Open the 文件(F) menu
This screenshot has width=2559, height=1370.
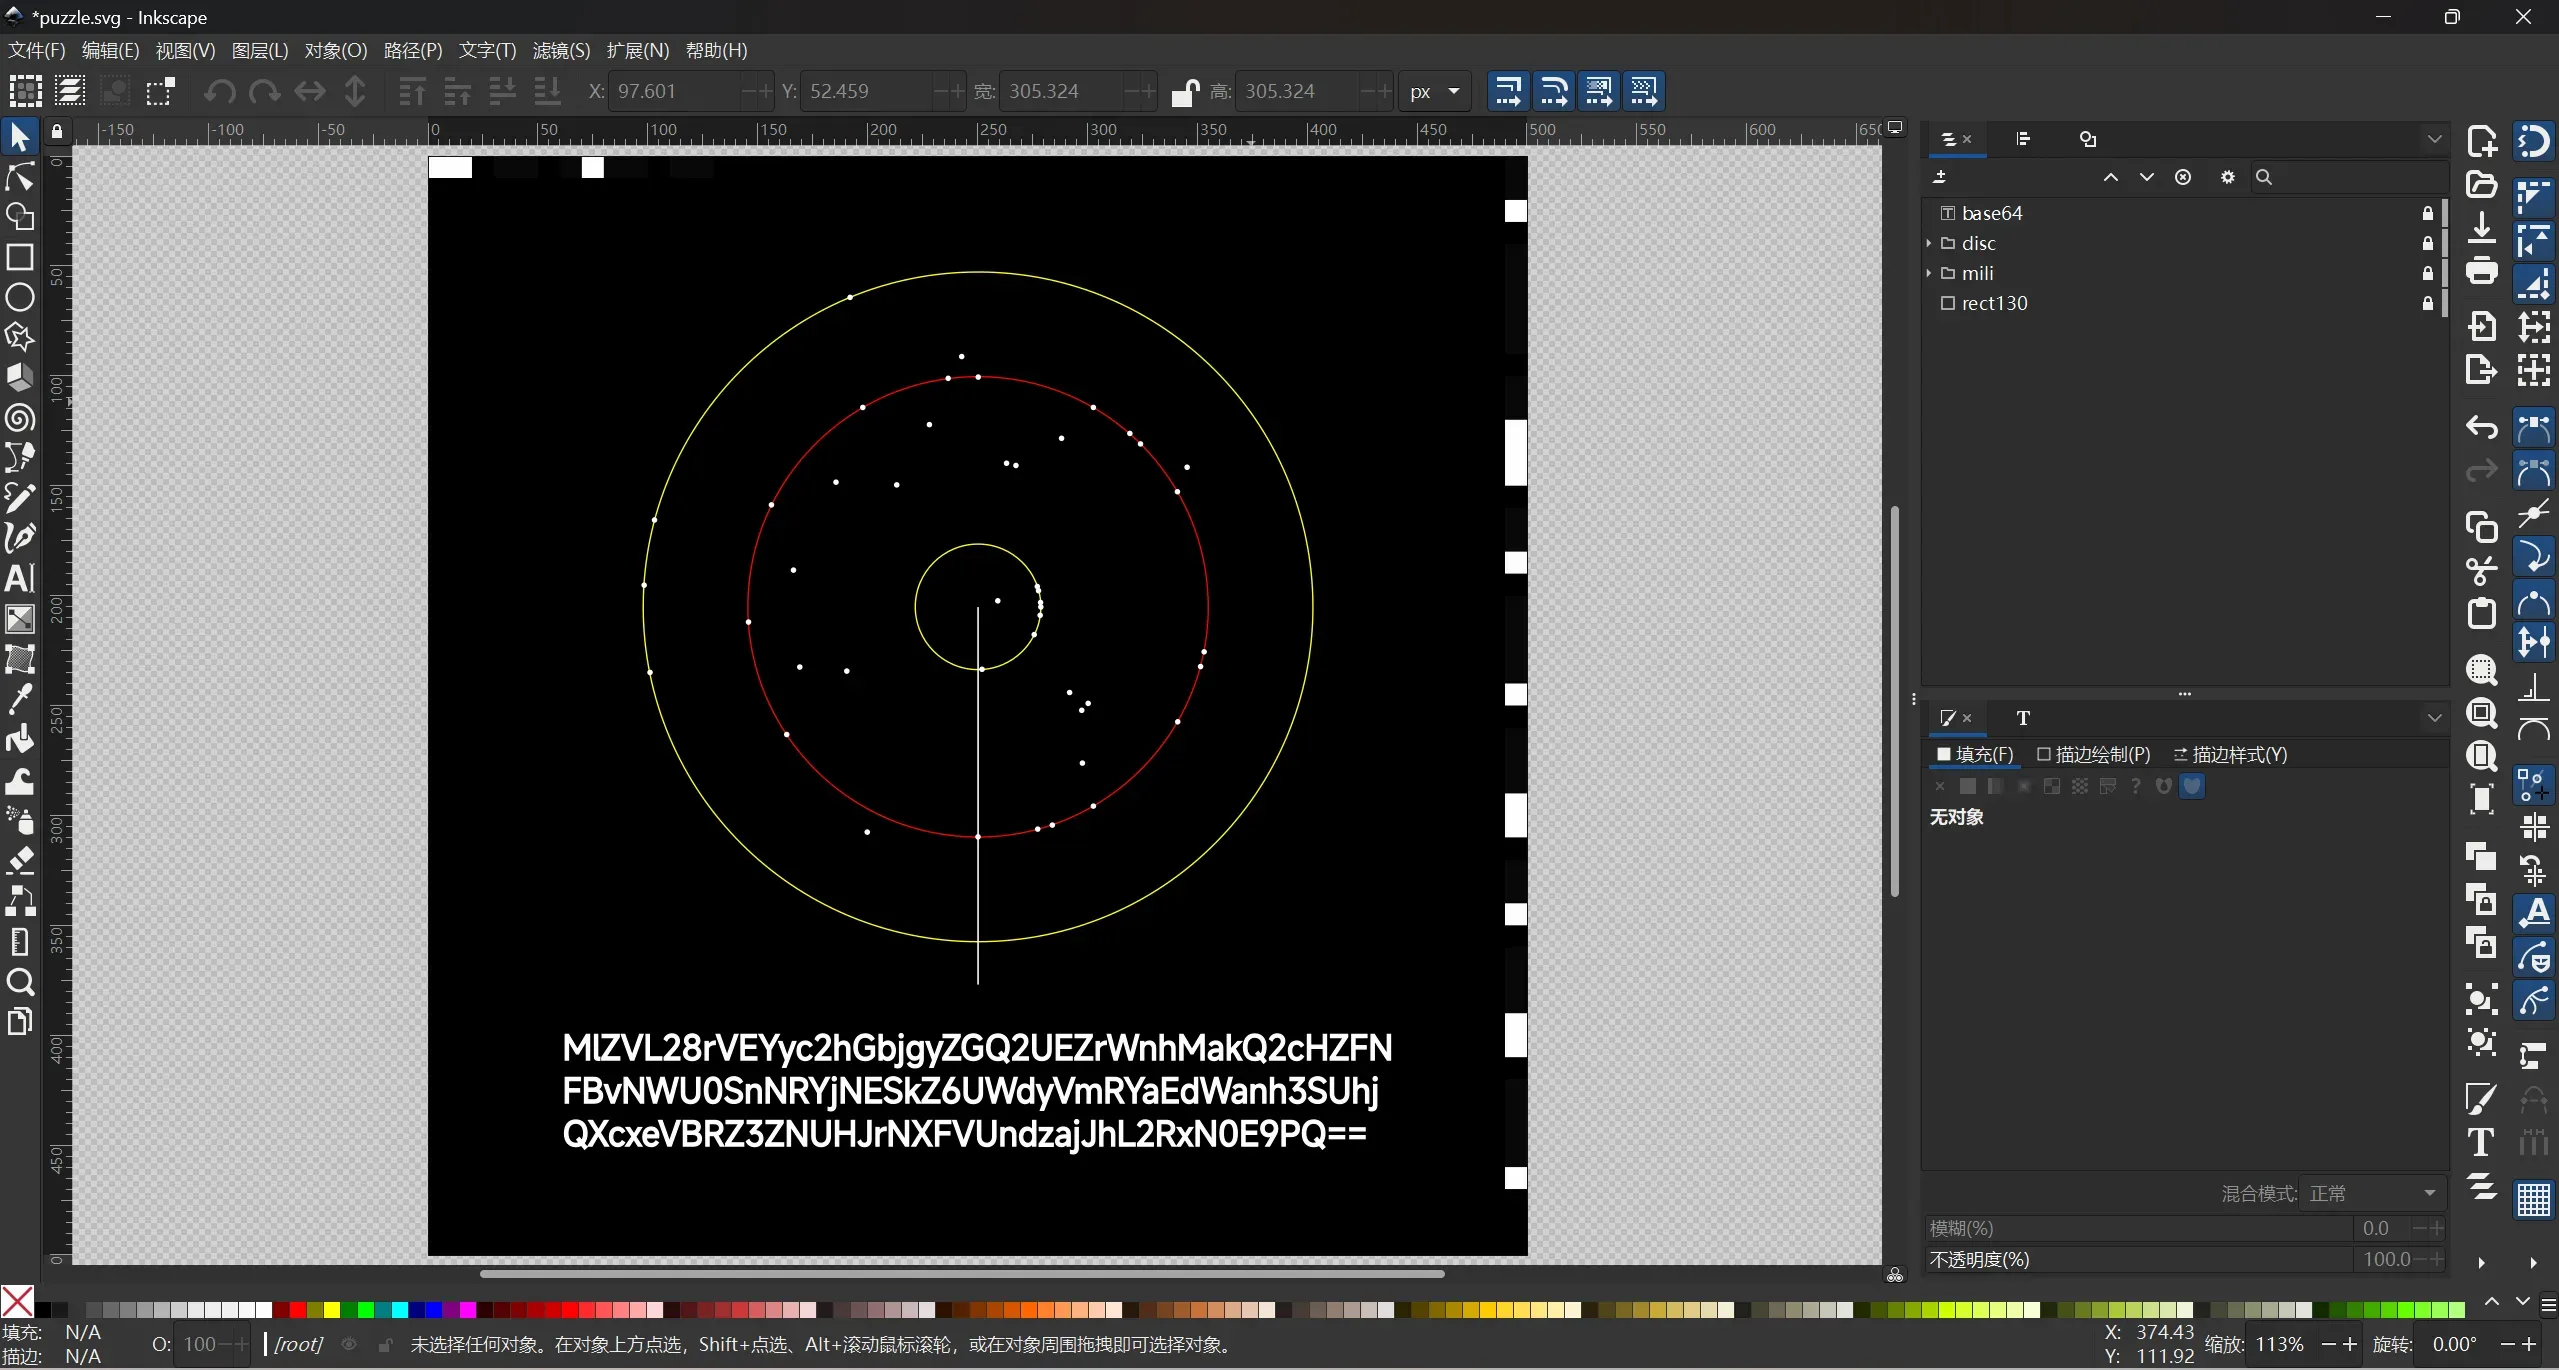tap(37, 50)
